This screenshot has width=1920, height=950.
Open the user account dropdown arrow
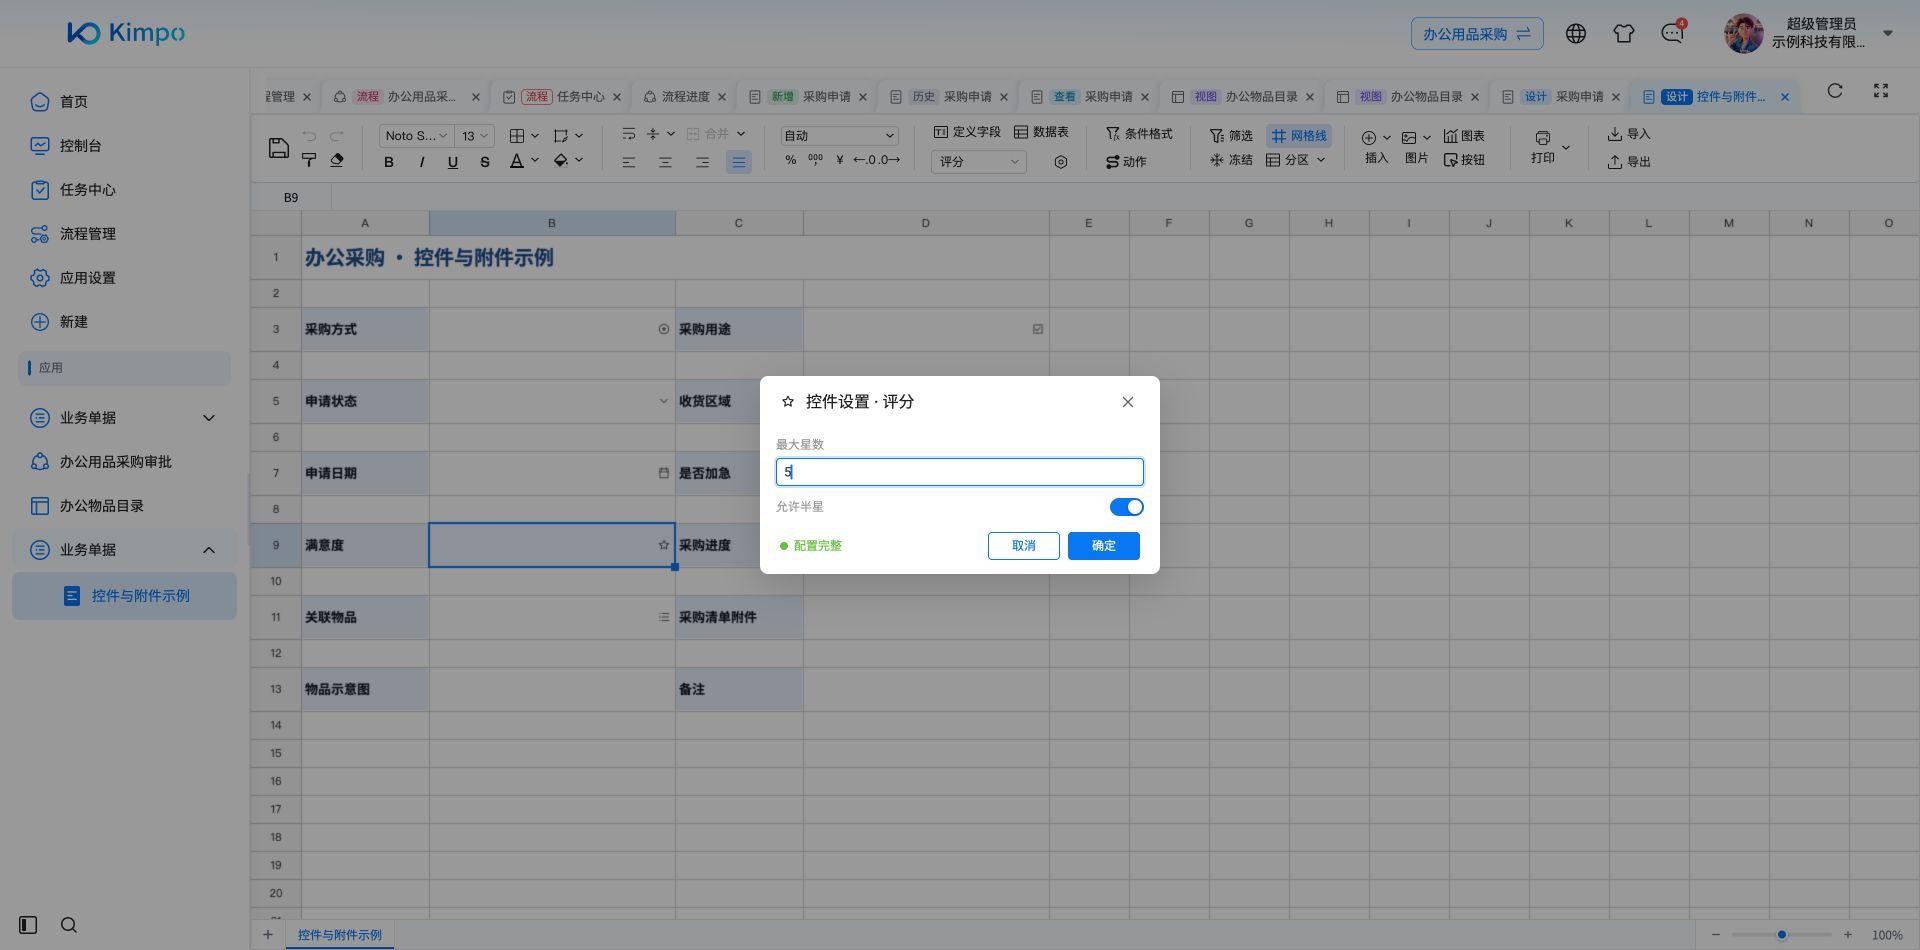1888,33
